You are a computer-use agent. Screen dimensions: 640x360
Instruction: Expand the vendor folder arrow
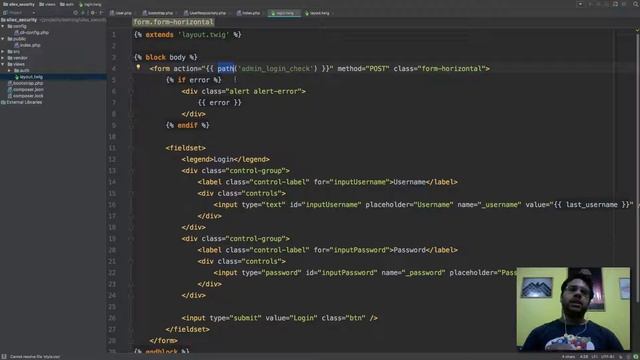click(3, 58)
